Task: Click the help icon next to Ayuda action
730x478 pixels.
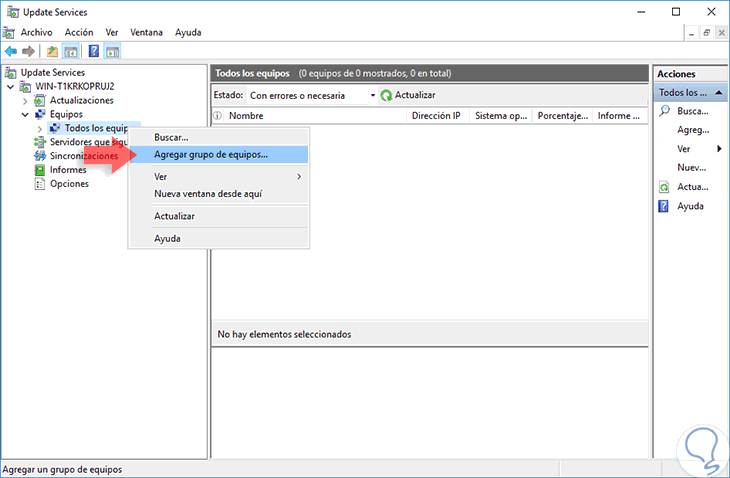Action: point(663,206)
